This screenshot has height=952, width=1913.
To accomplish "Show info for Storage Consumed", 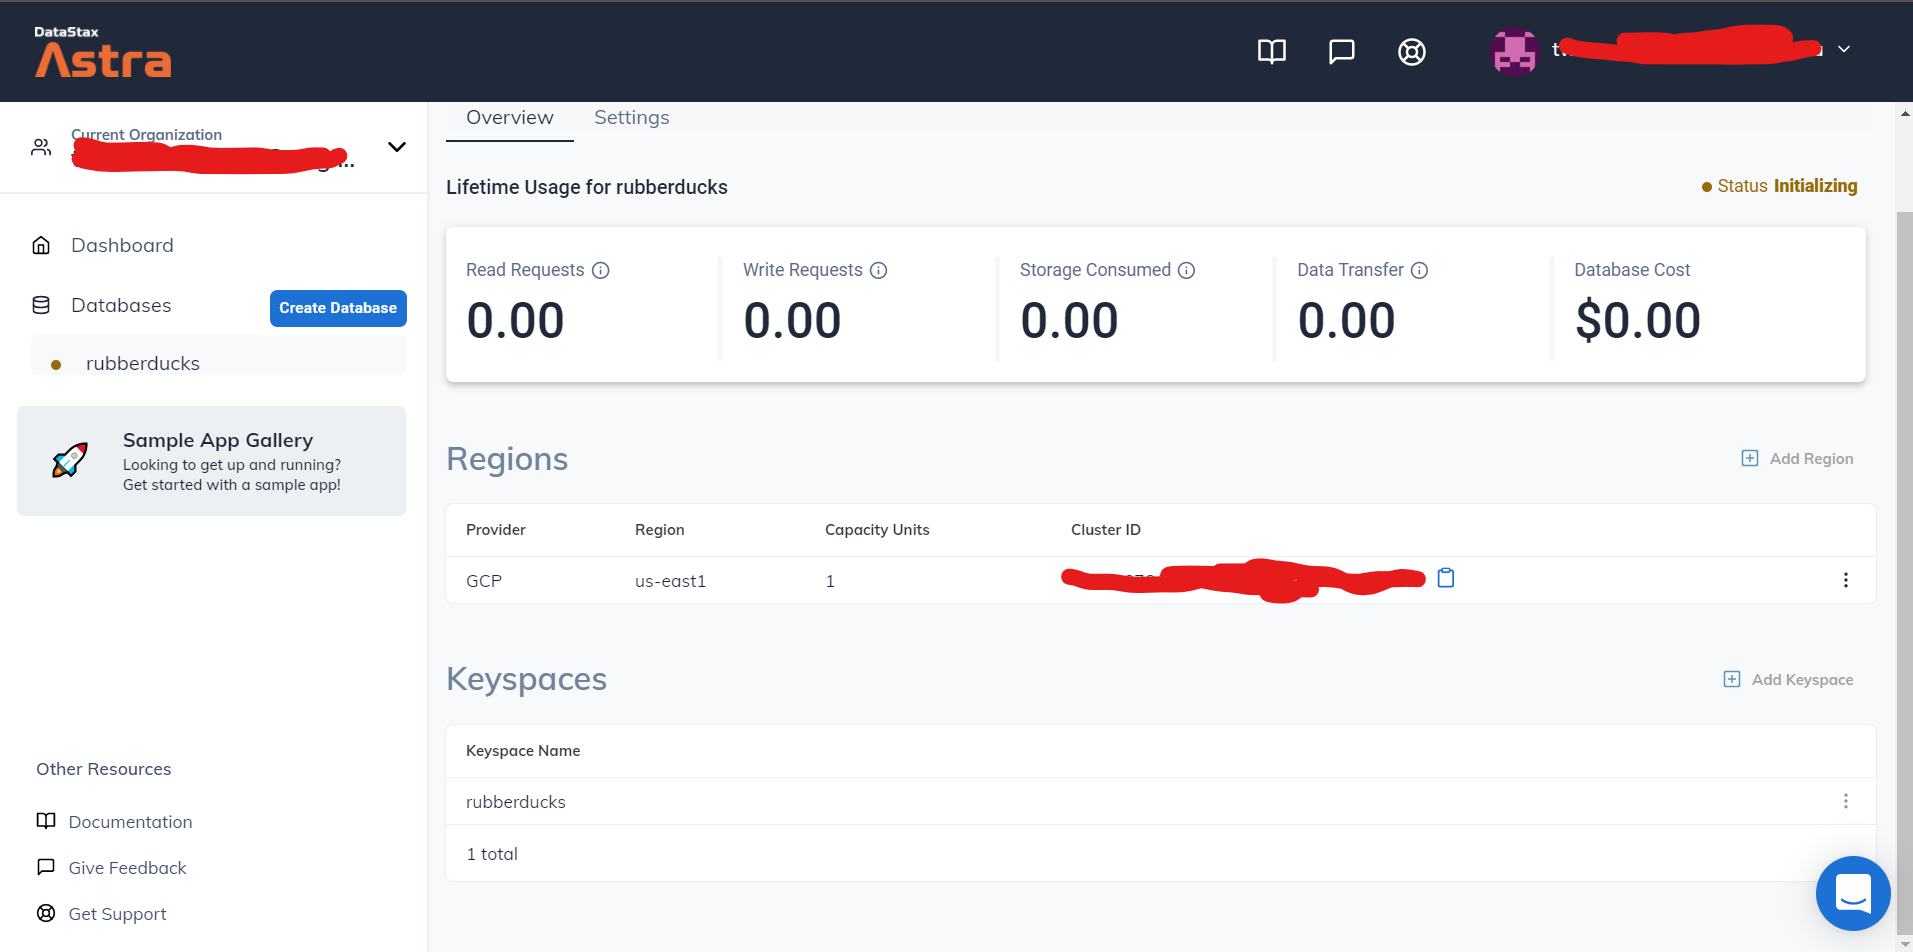I will pyautogui.click(x=1187, y=270).
